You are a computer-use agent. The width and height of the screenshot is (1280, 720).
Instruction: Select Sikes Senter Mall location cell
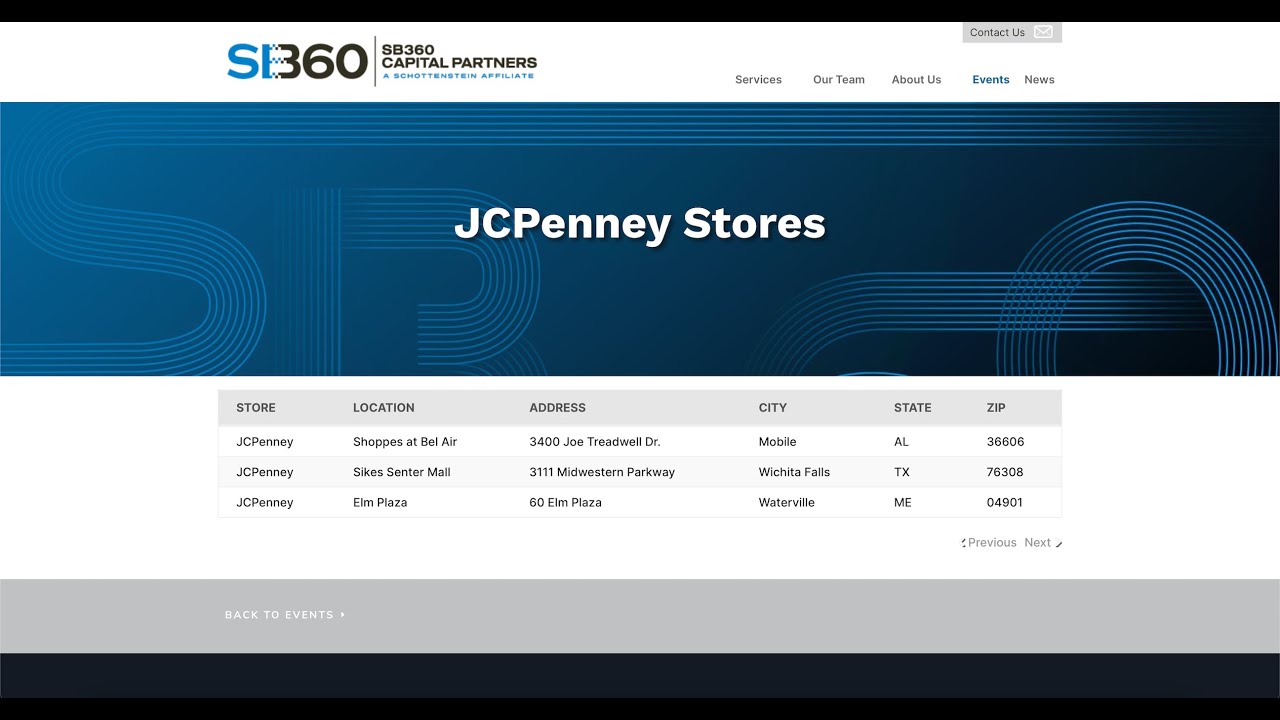pos(401,472)
